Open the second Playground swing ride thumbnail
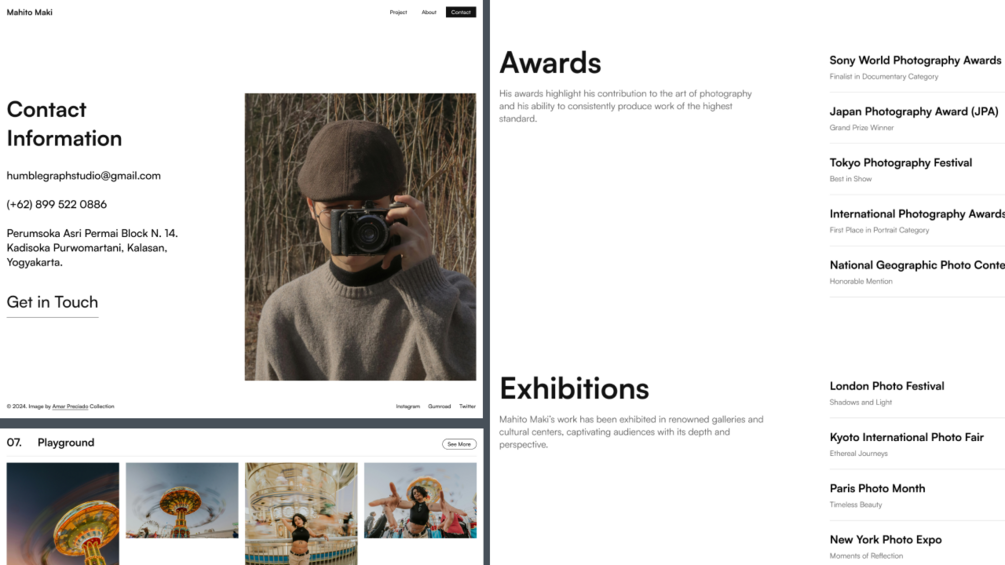The width and height of the screenshot is (1005, 565). [x=182, y=500]
